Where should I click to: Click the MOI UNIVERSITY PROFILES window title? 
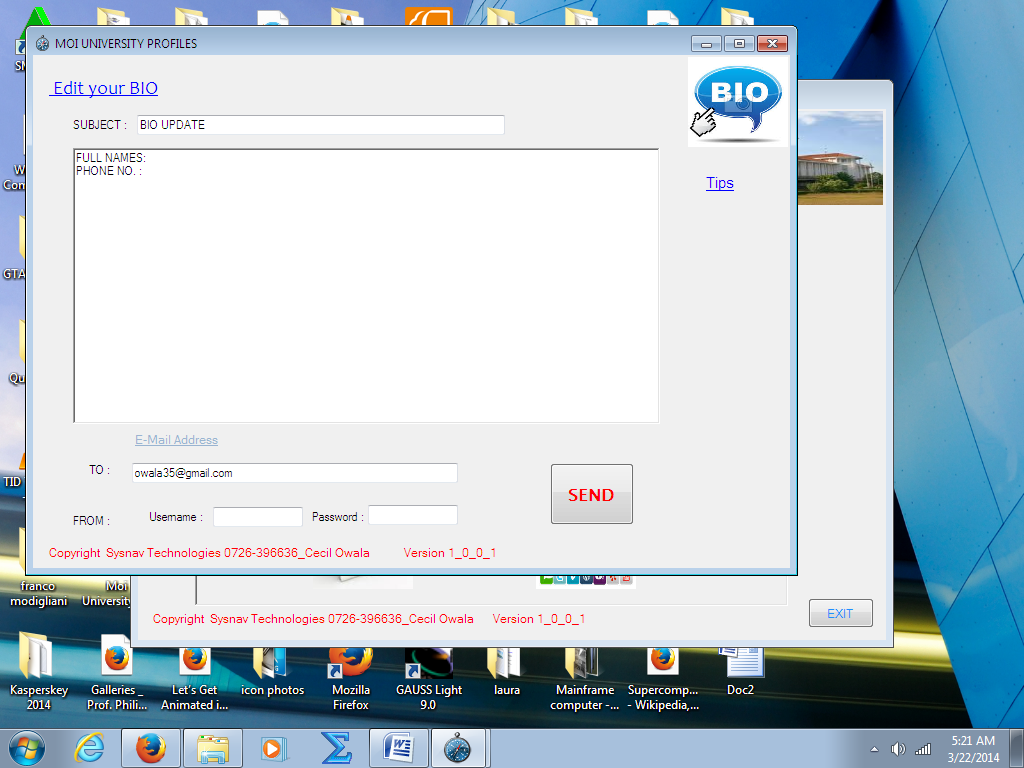point(126,44)
